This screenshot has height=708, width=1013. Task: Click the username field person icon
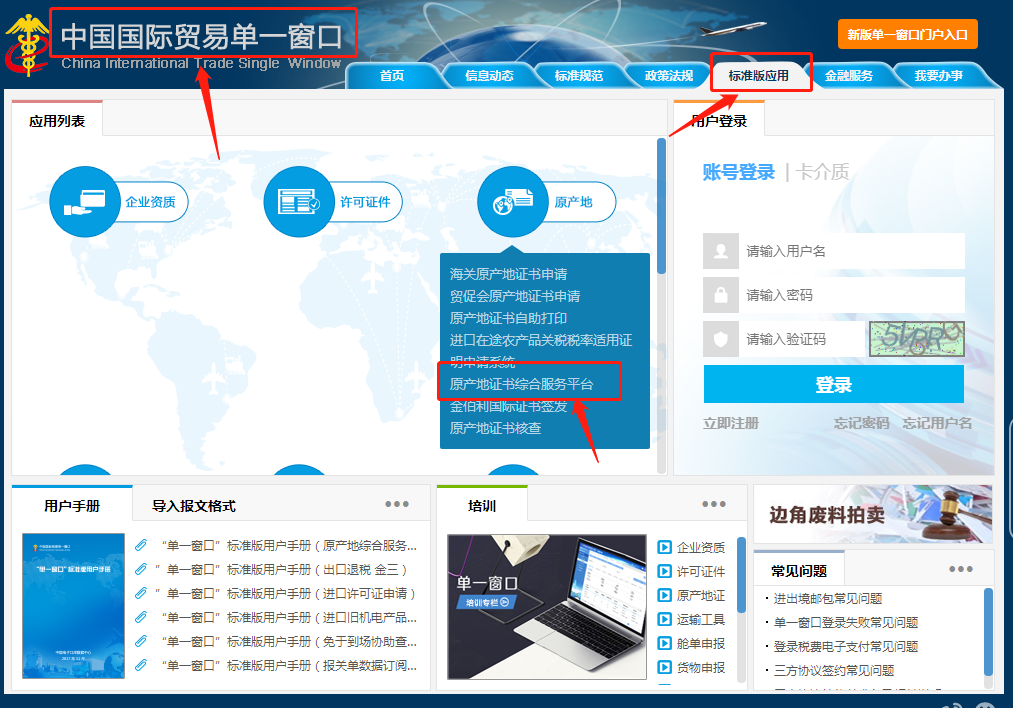(x=721, y=251)
